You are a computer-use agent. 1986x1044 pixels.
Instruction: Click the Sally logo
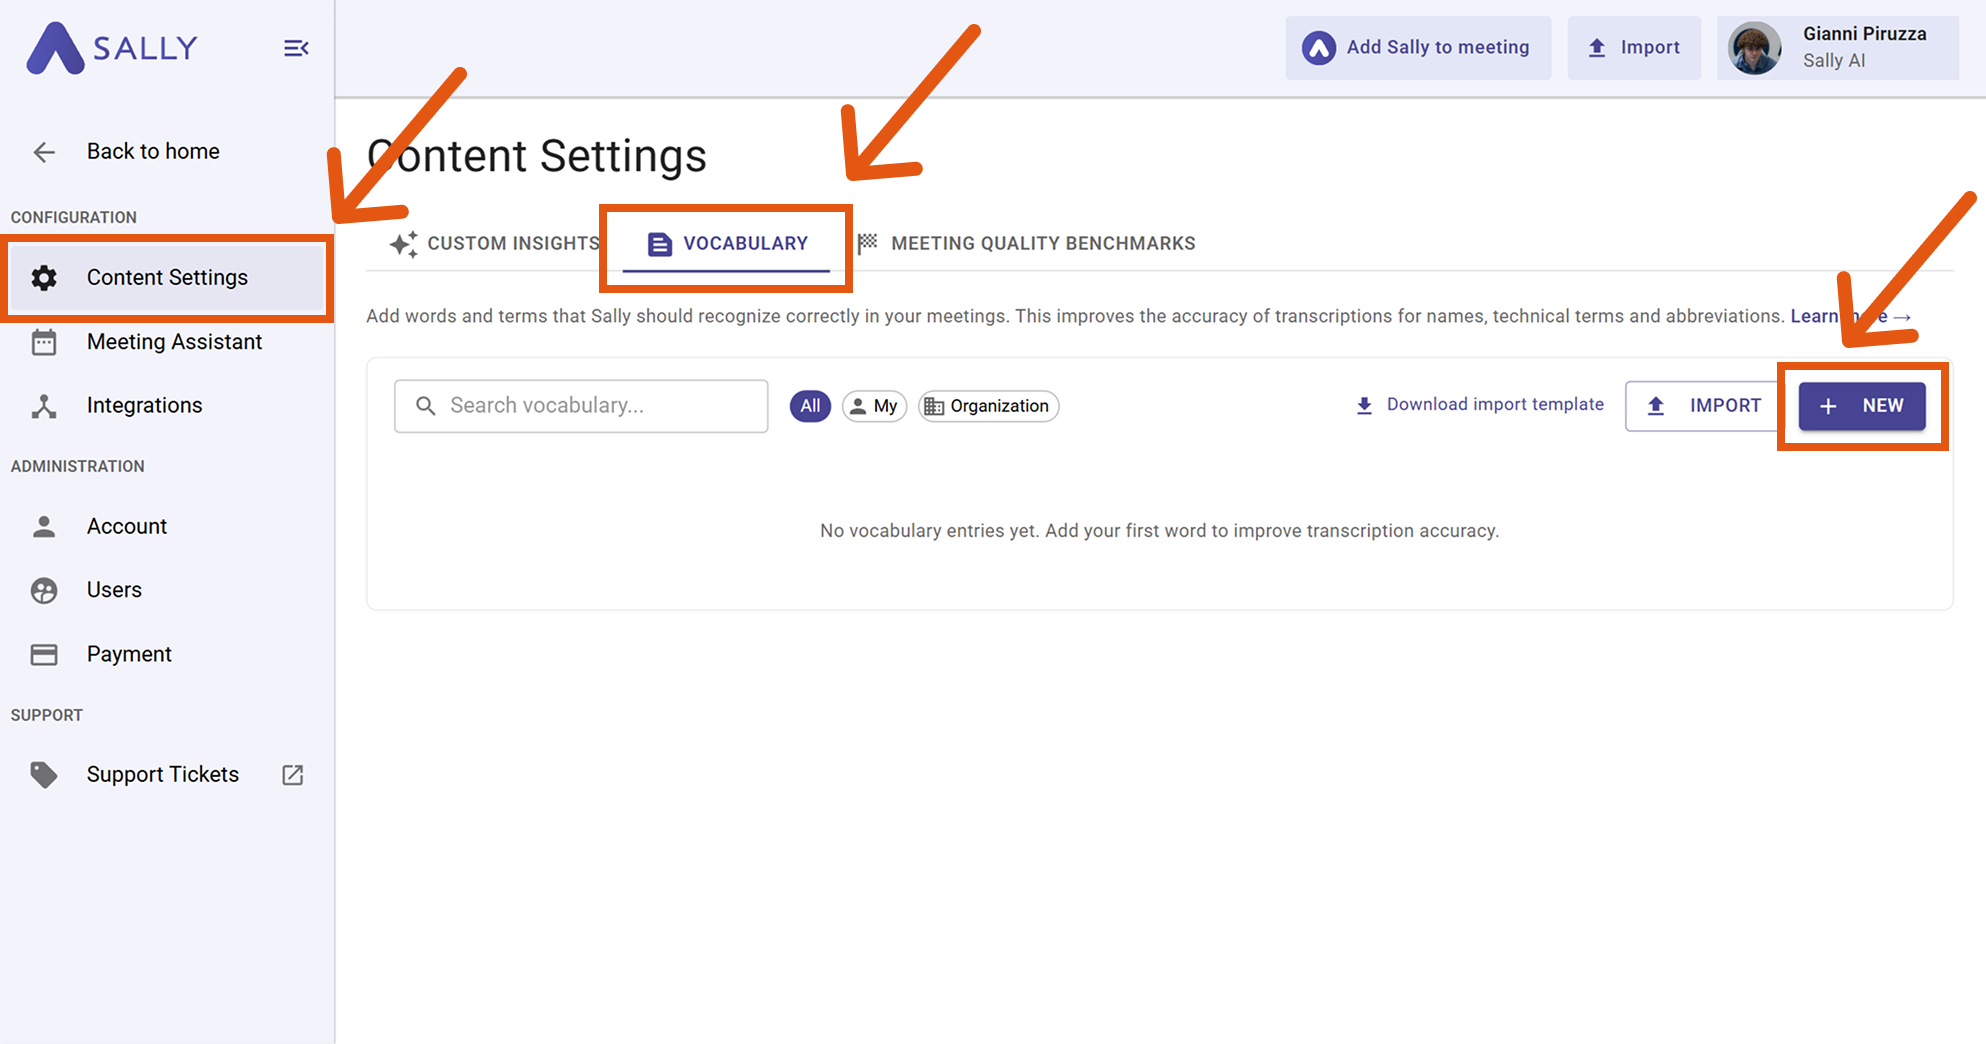pyautogui.click(x=112, y=48)
